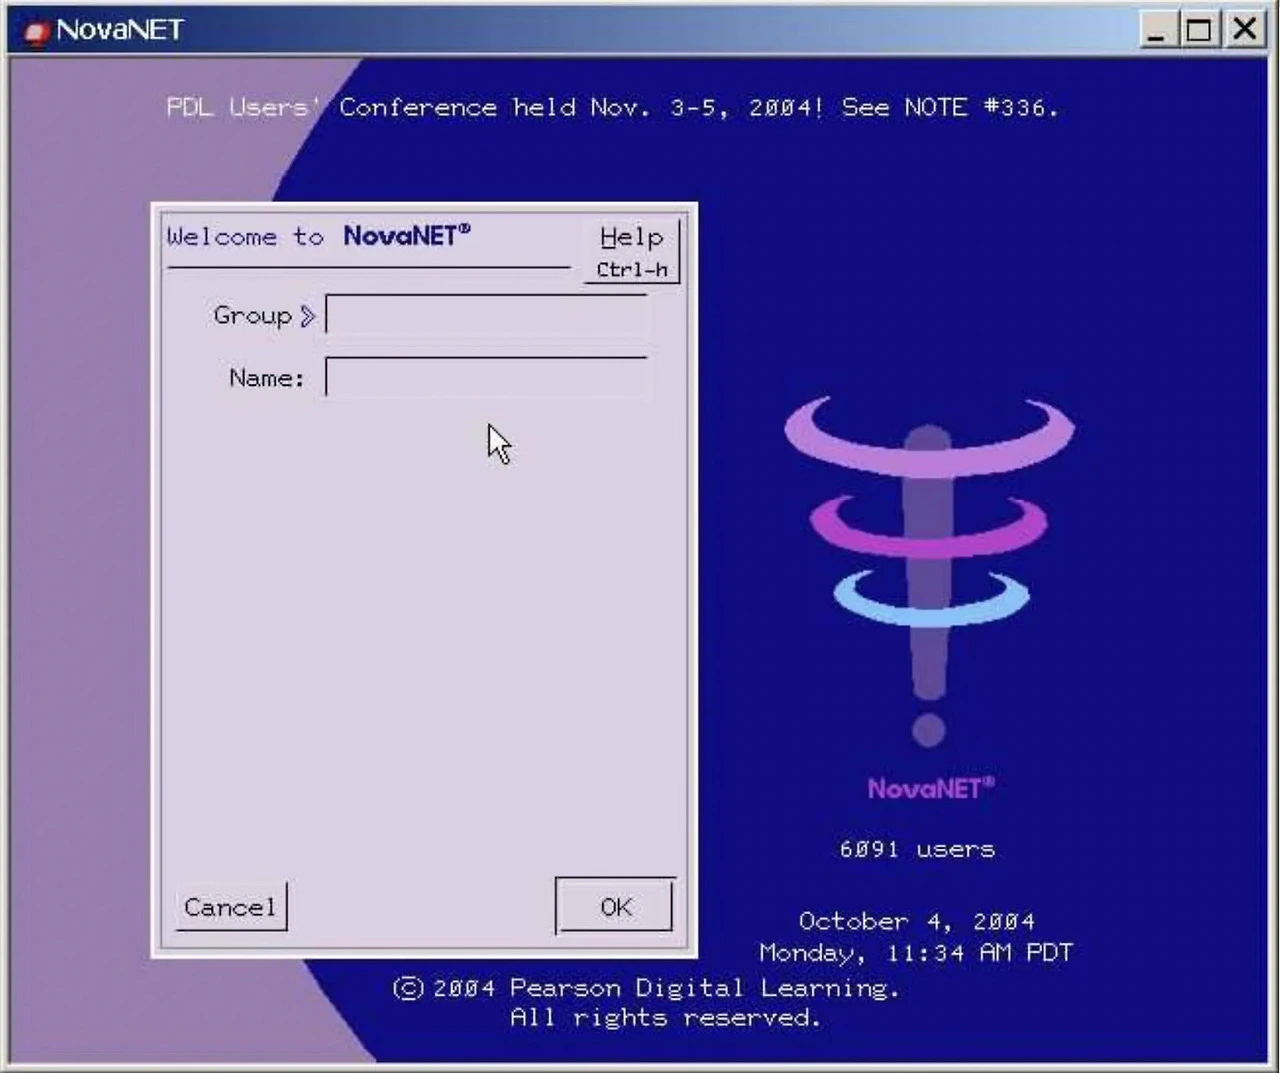Click the NovaNET title bar app icon
The width and height of the screenshot is (1280, 1073).
[36, 31]
